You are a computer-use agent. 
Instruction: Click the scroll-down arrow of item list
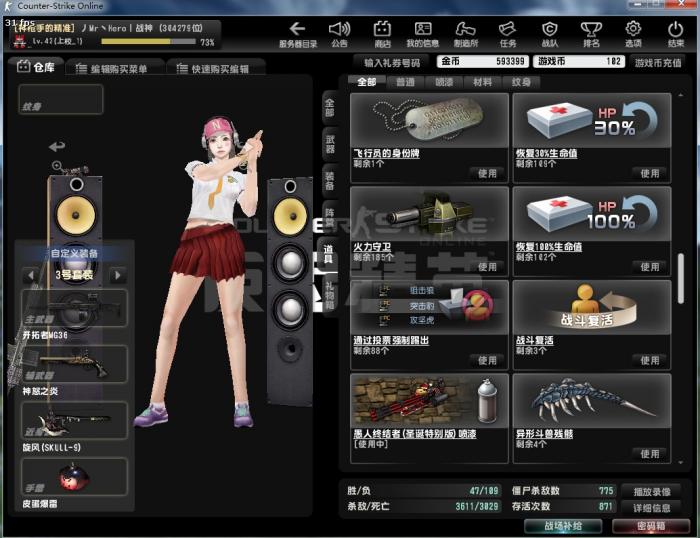[x=681, y=462]
